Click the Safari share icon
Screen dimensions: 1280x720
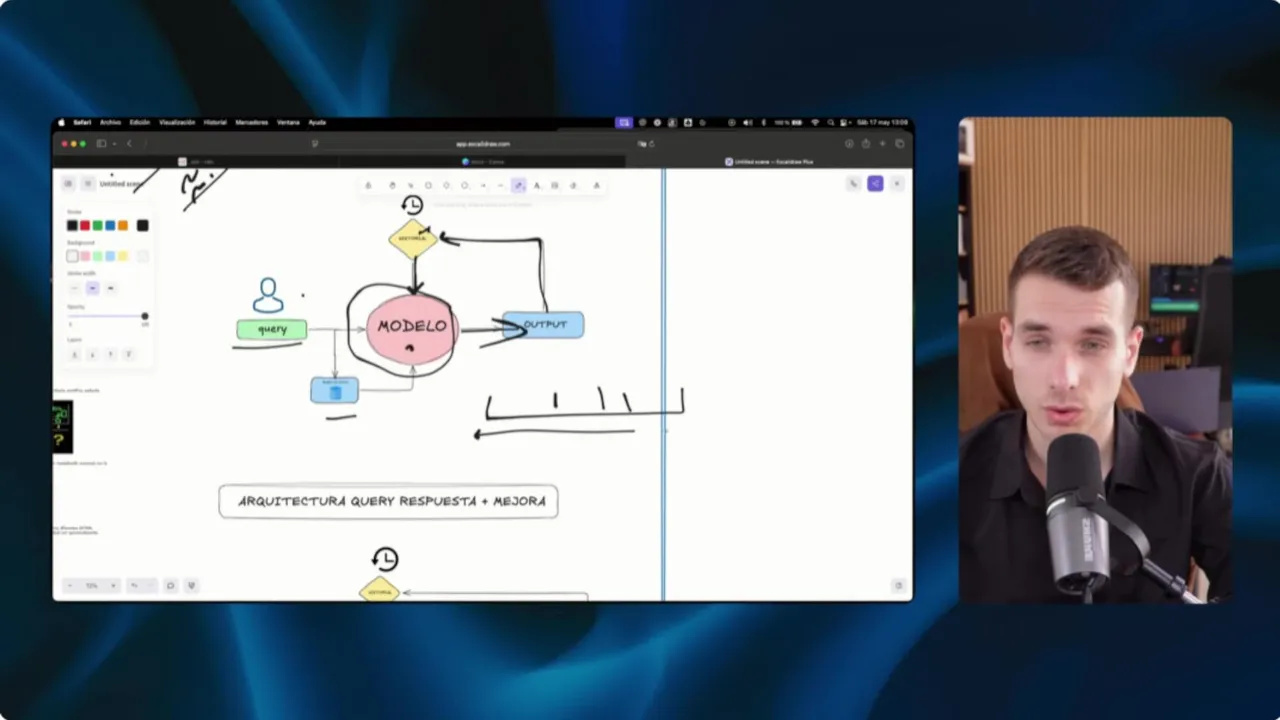(x=866, y=143)
